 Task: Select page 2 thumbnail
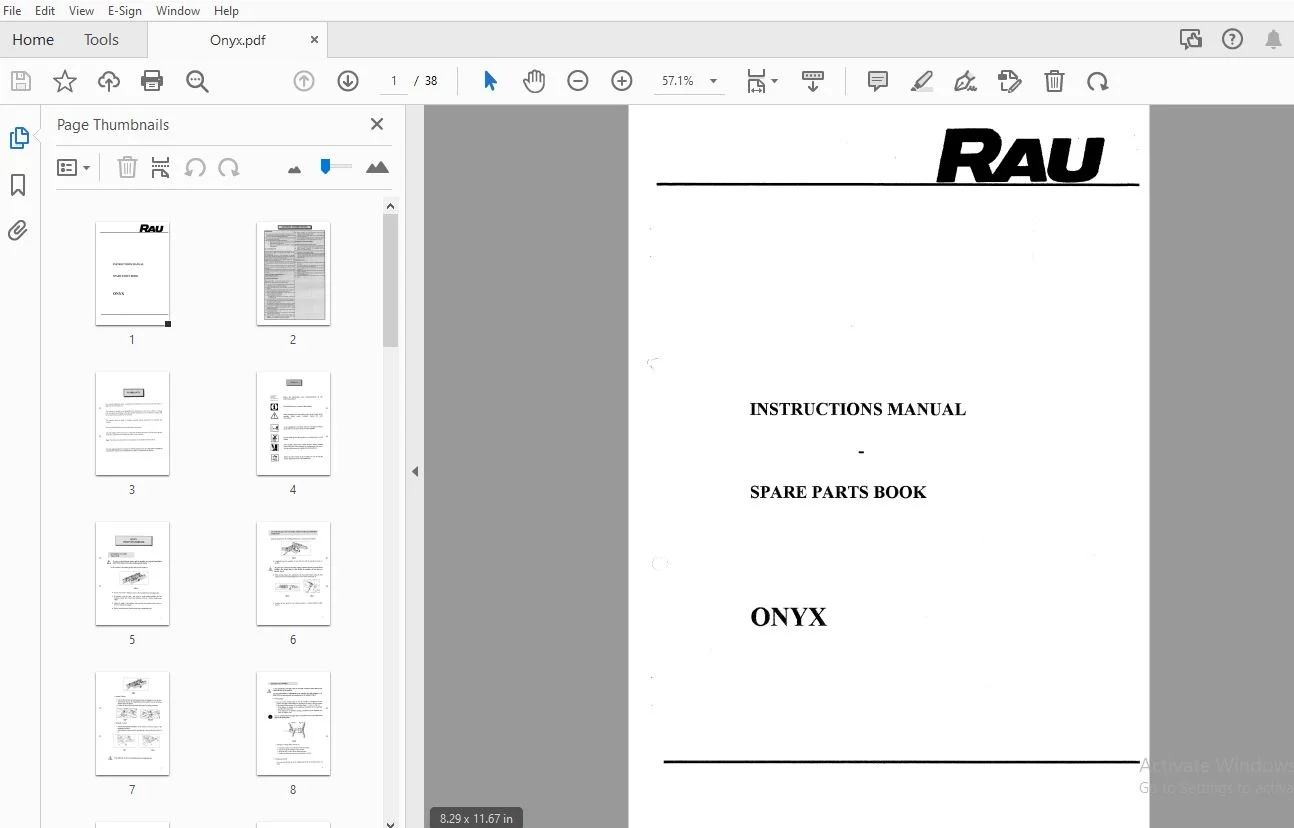(293, 273)
